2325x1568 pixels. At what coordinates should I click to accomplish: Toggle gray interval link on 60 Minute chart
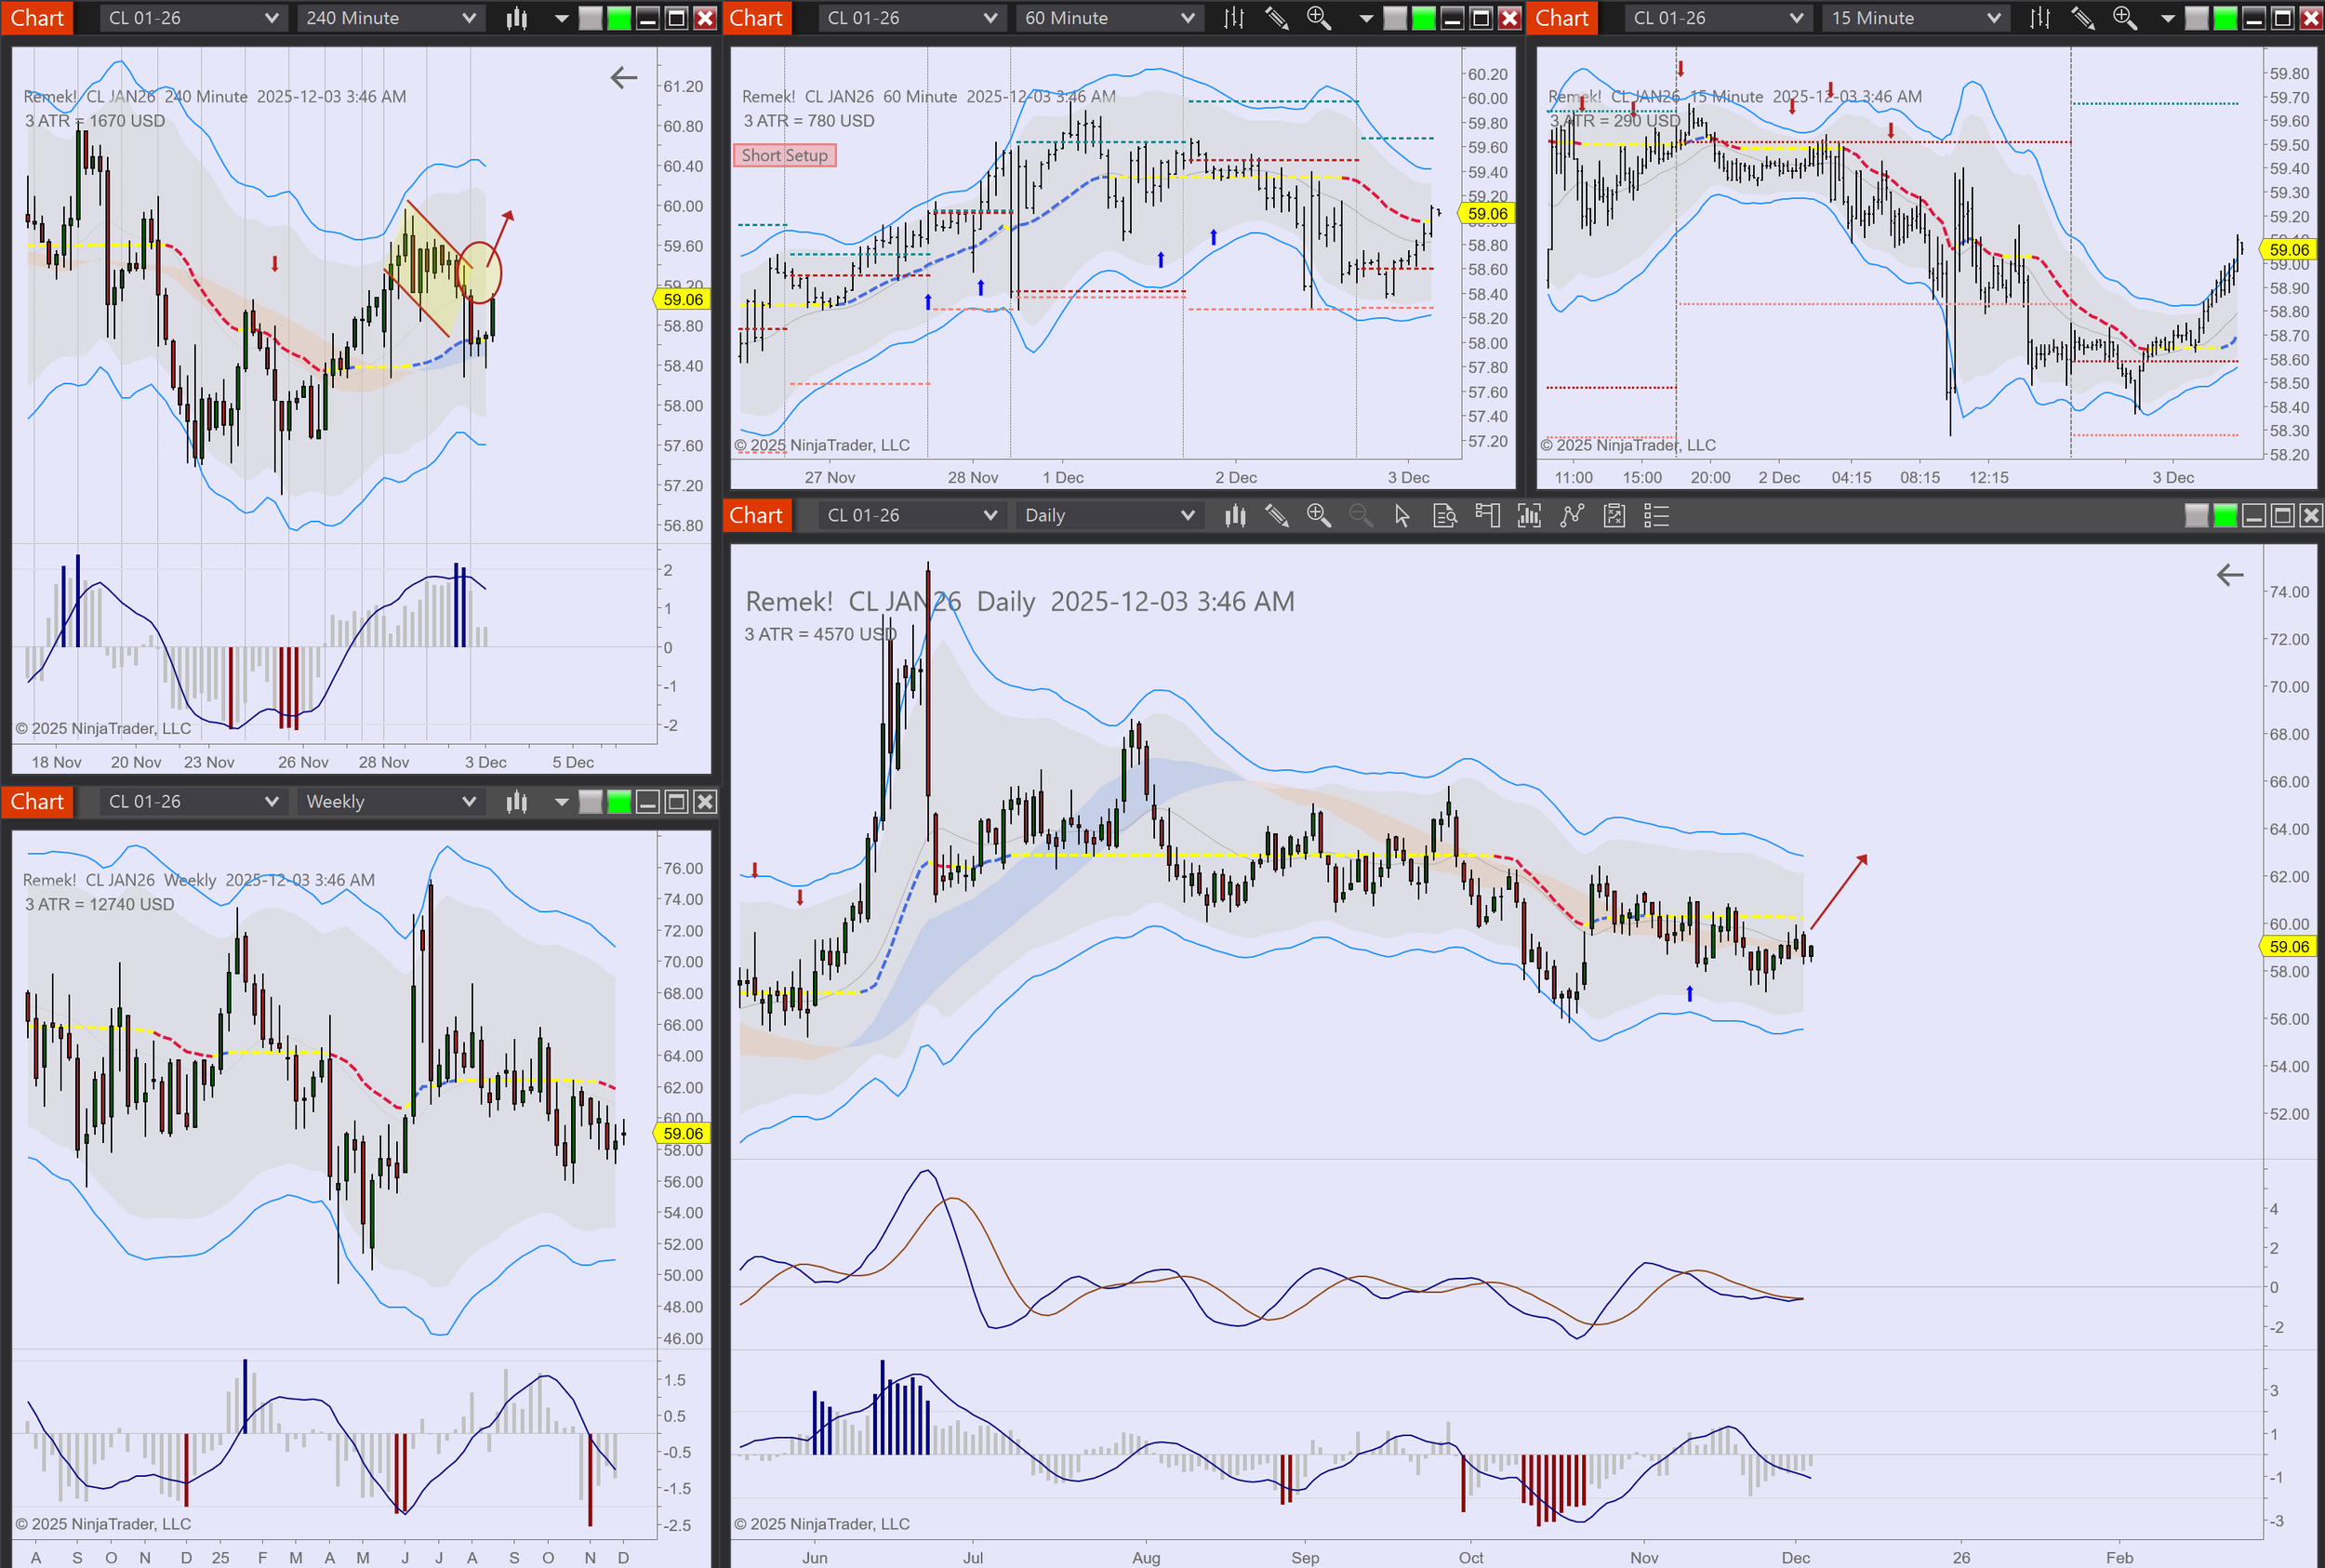[1394, 18]
